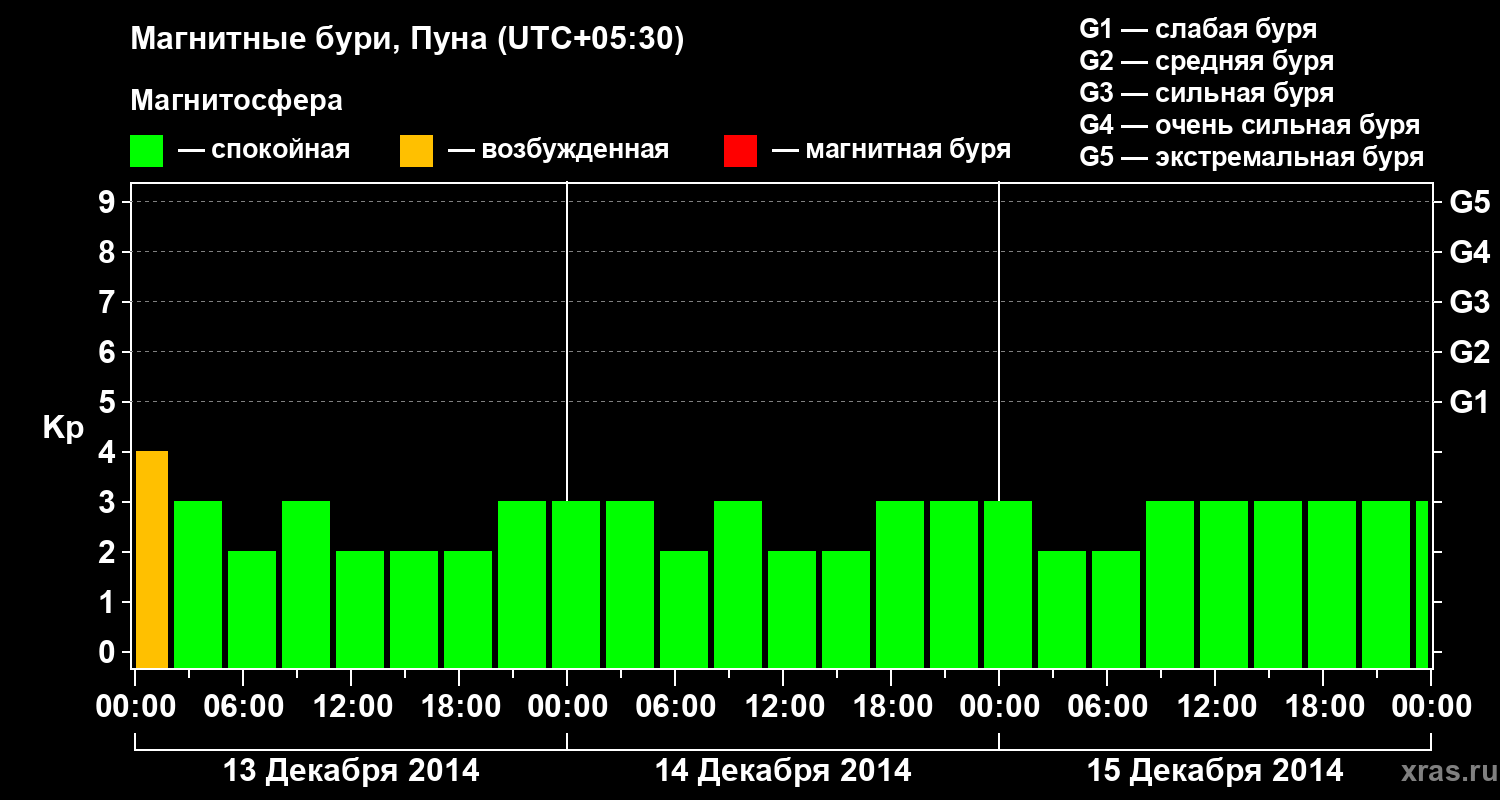This screenshot has height=800, width=1500.
Task: Click the 06:00 time label above 15 Декабря
Action: pos(1107,706)
